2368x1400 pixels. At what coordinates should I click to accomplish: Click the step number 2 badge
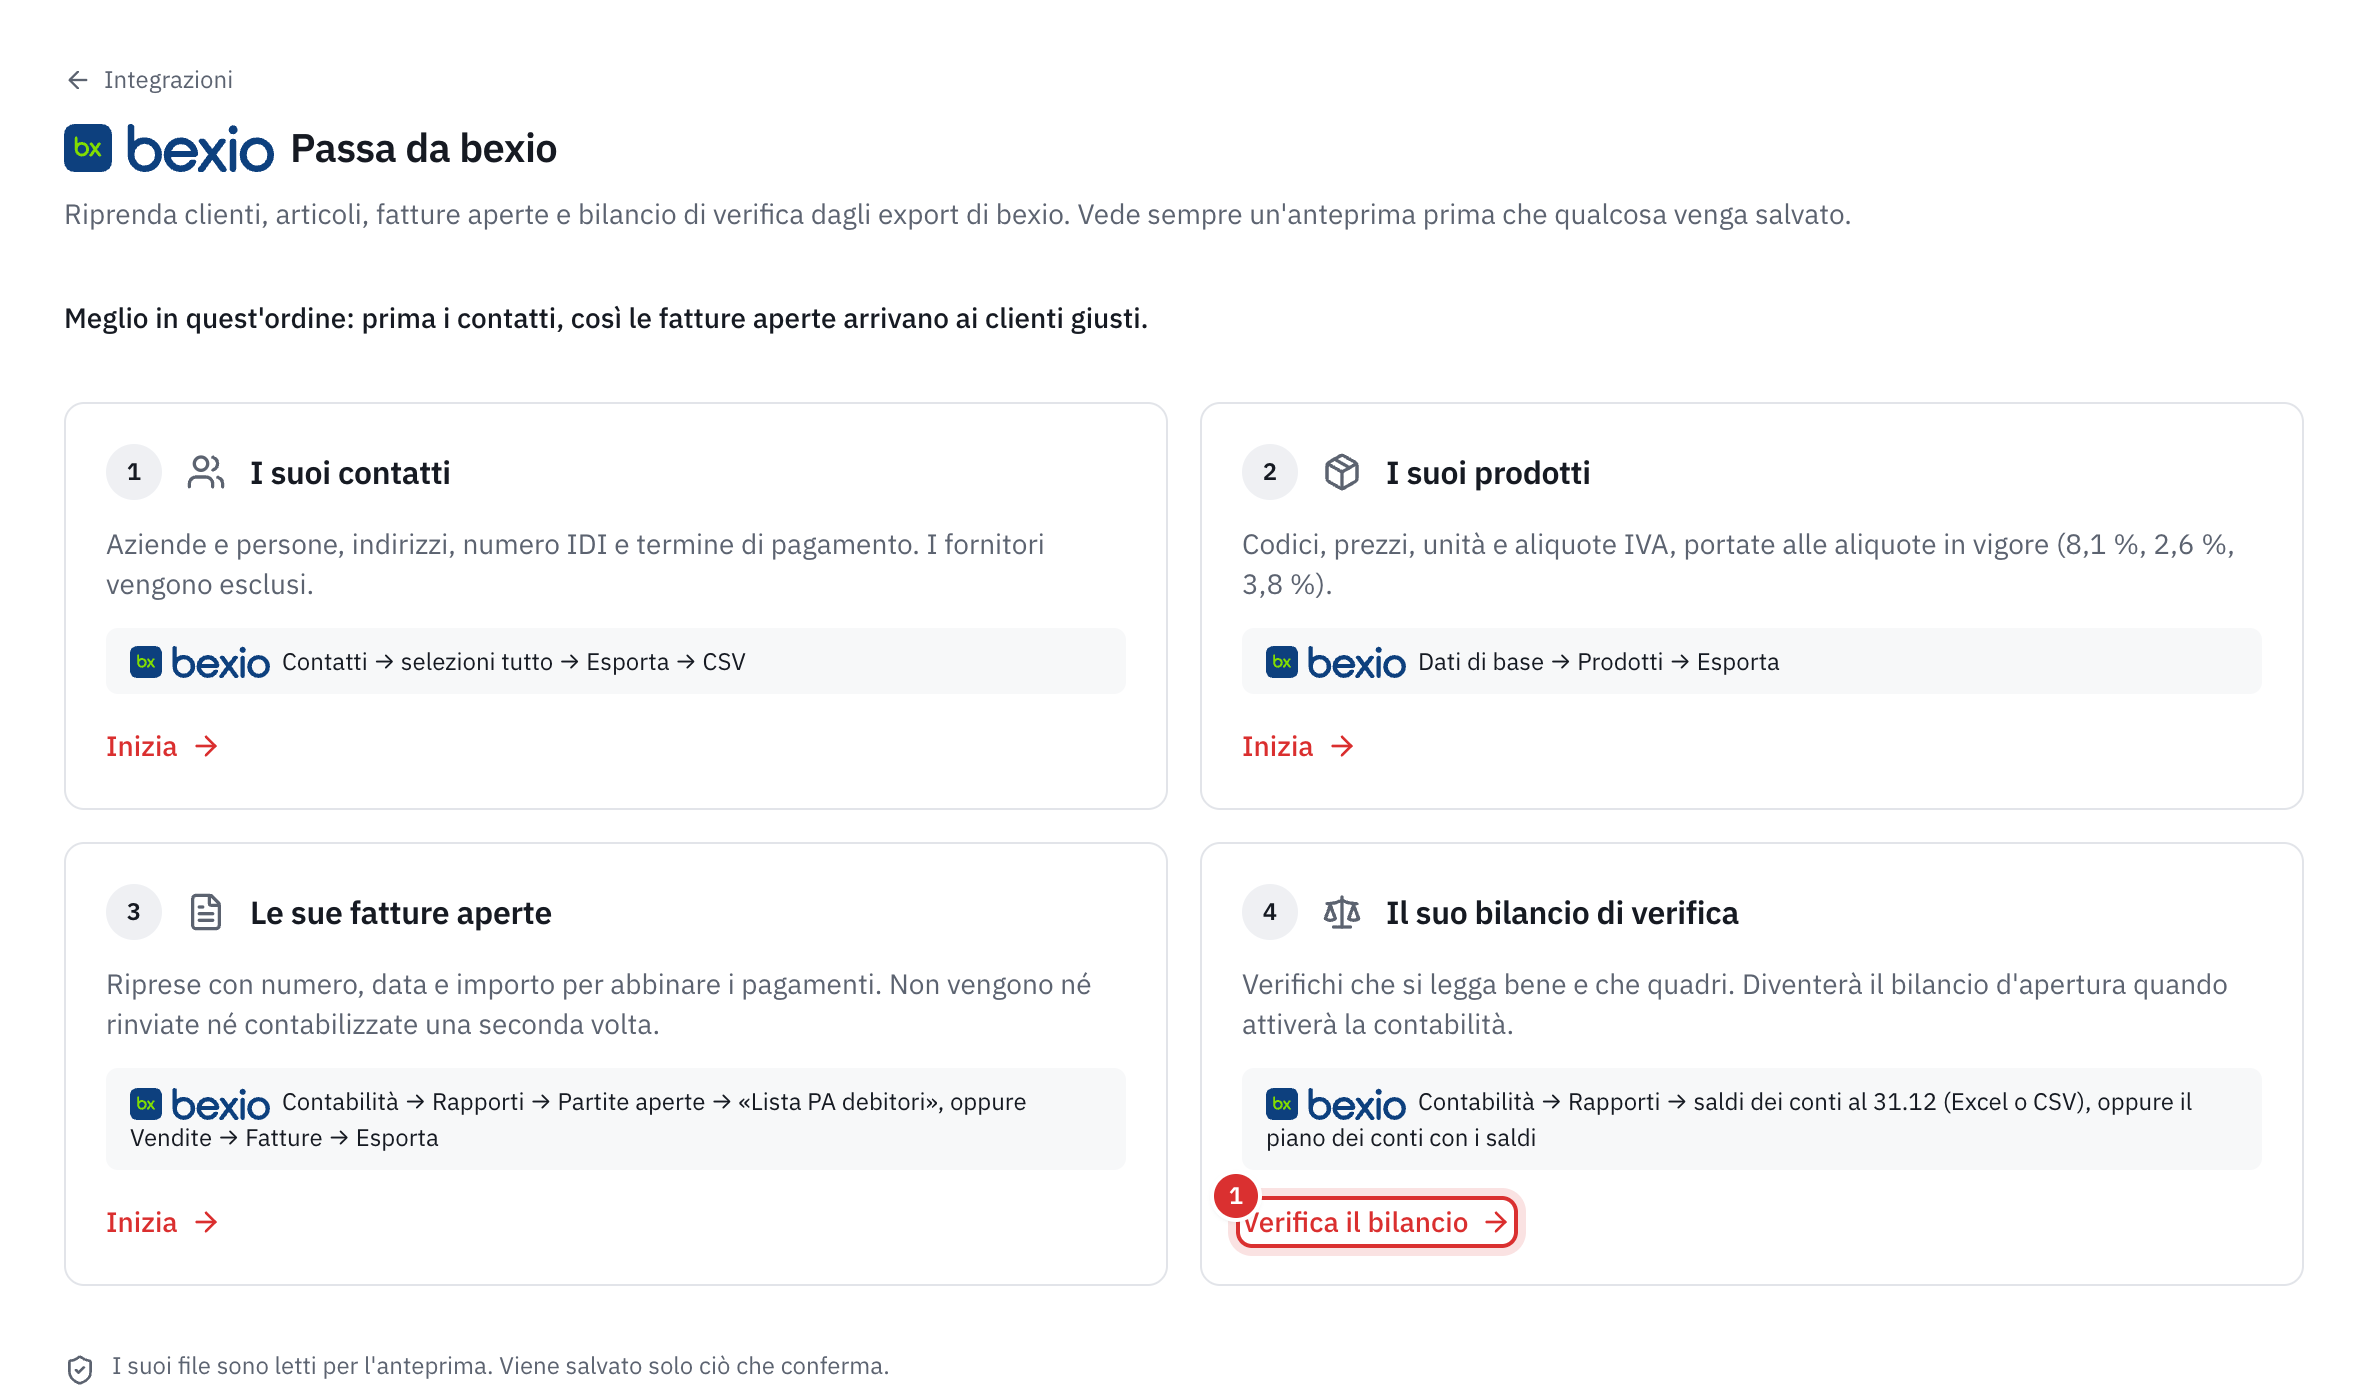(x=1270, y=472)
